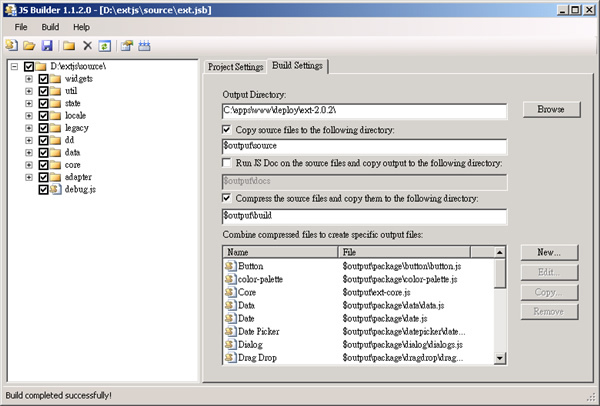Expand the legacy tree node
This screenshot has height=406, width=600.
coord(29,128)
